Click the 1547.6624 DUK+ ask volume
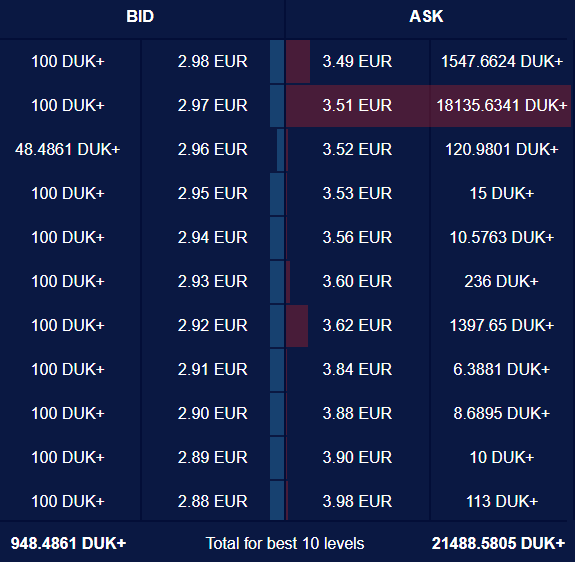 click(501, 61)
